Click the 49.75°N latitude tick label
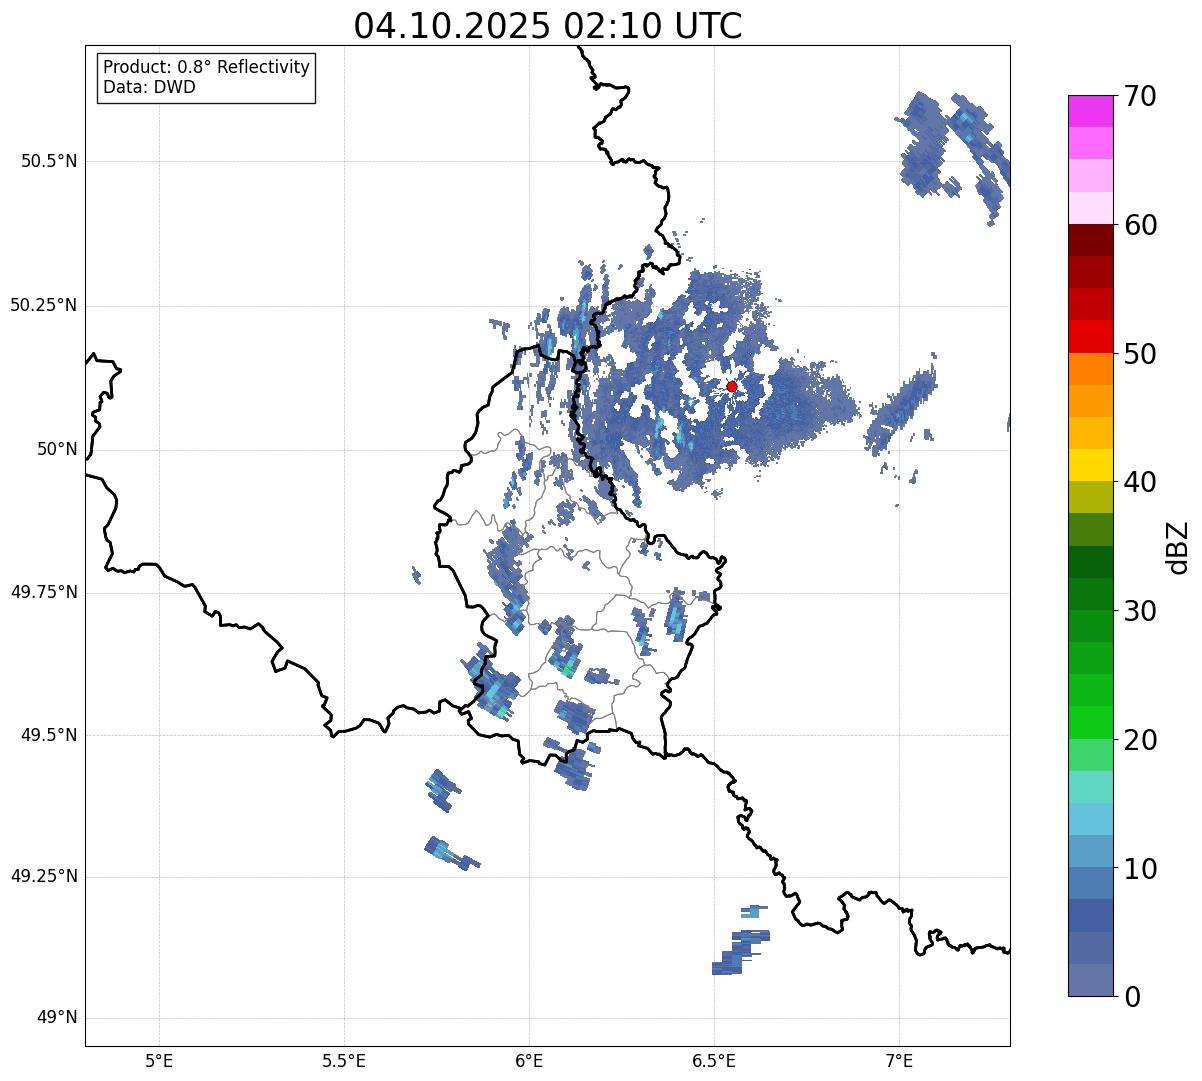 (x=44, y=592)
